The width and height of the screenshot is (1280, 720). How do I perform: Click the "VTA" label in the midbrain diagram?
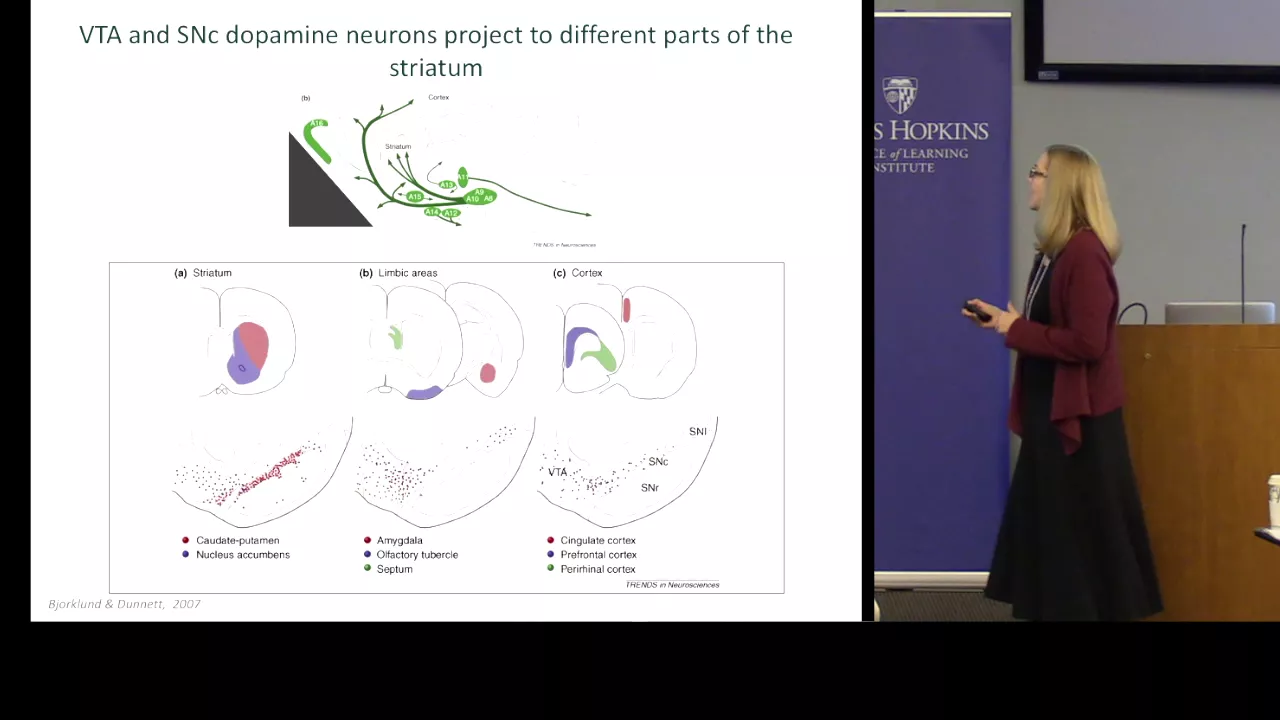[x=557, y=472]
